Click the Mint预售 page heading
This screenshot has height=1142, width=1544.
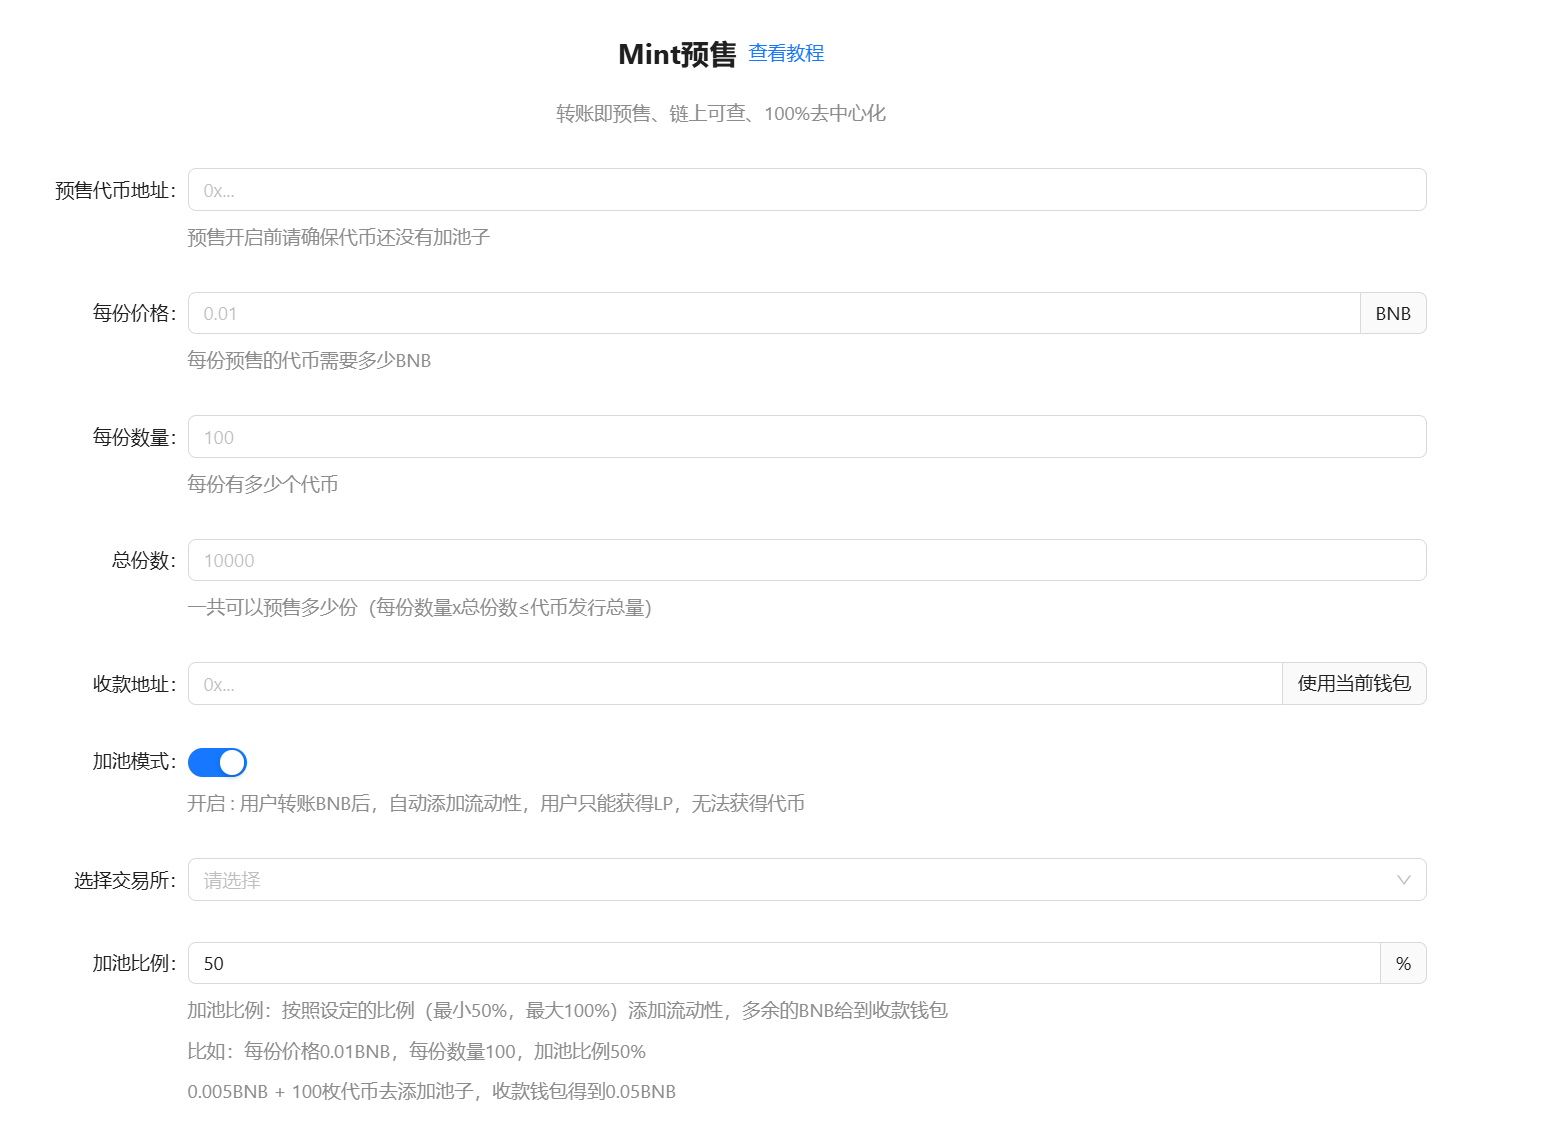[x=677, y=54]
